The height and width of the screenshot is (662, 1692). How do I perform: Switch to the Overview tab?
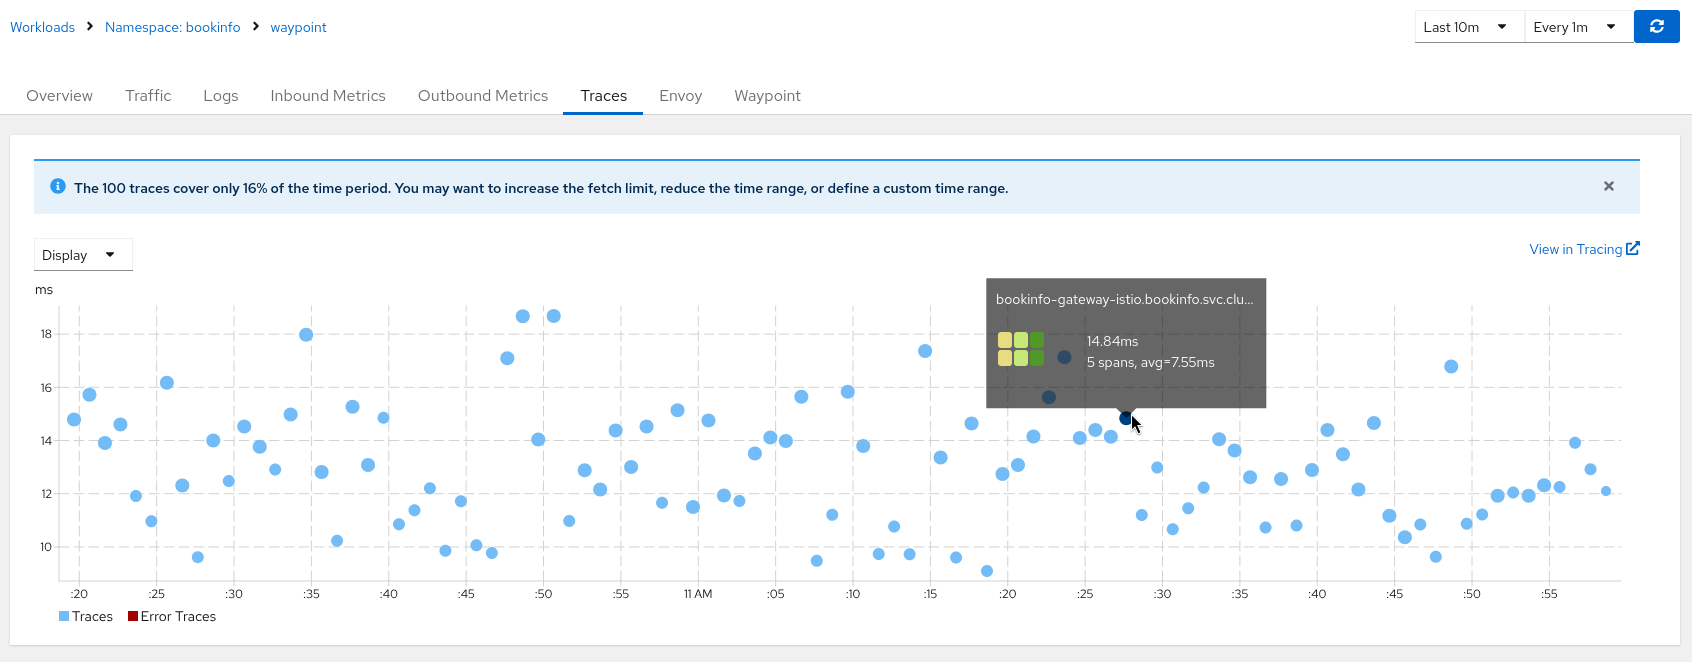tap(59, 96)
